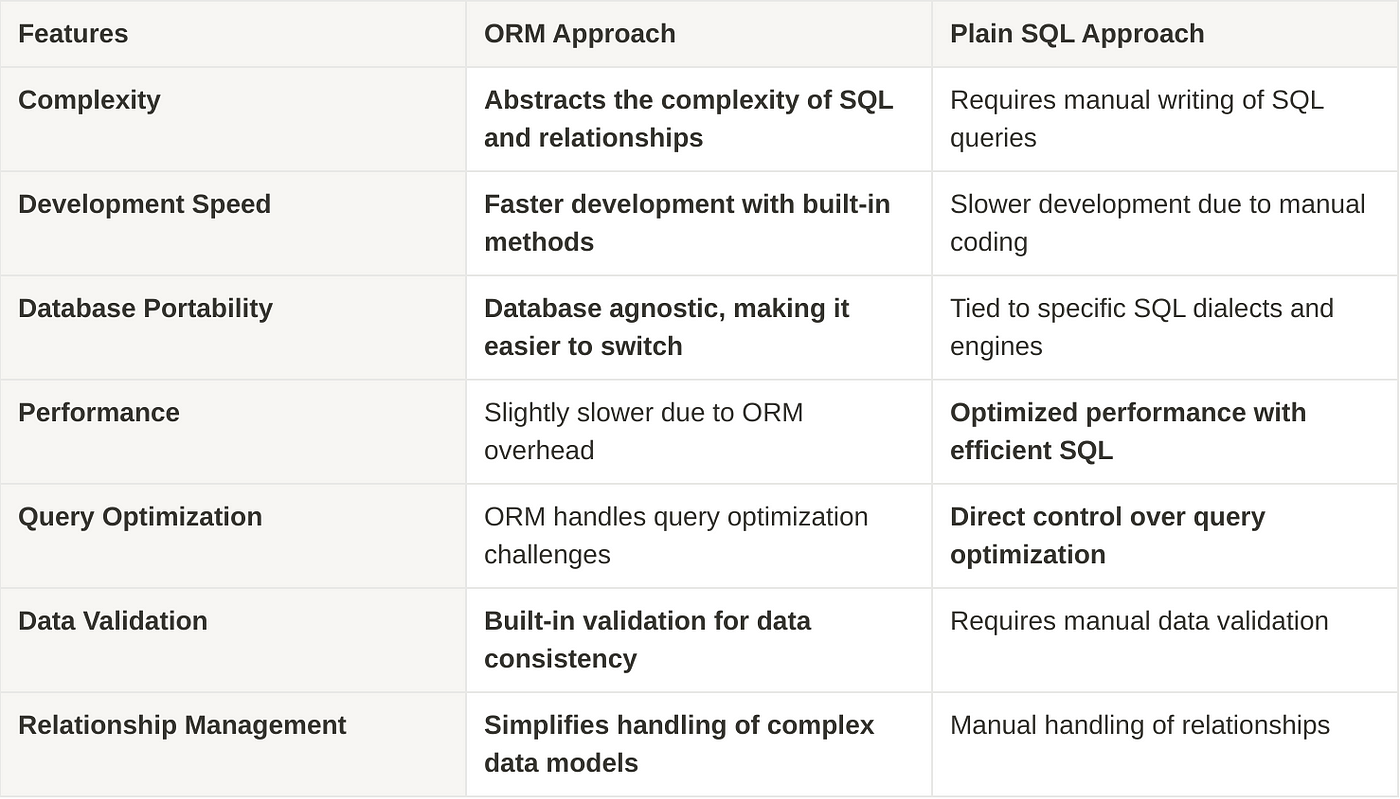The height and width of the screenshot is (799, 1400).
Task: Select the Development Speed row label
Action: 145,204
